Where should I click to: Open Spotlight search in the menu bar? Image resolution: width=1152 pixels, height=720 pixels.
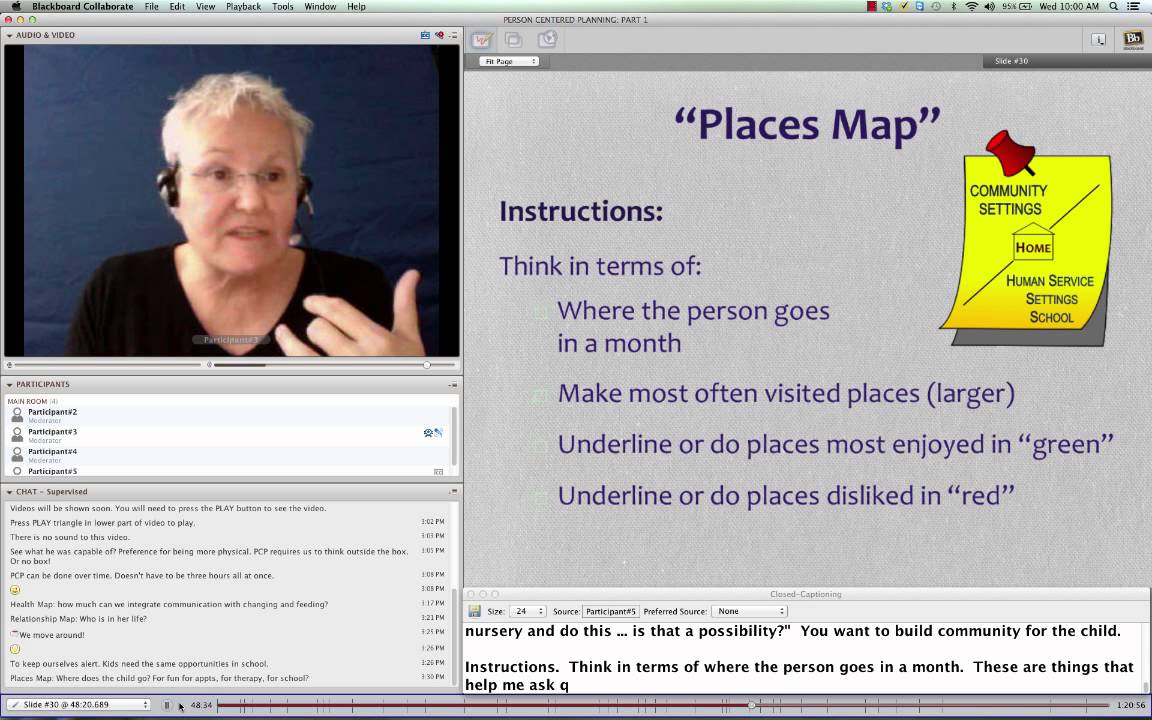pyautogui.click(x=1114, y=6)
